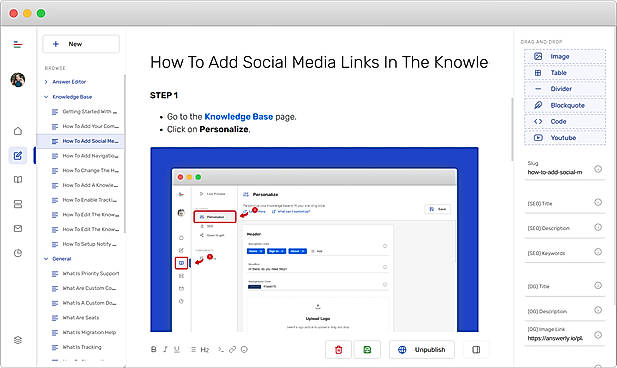Image resolution: width=617 pixels, height=368 pixels.
Task: Click the info icon next to [SEO] Keywords
Action: point(598,252)
